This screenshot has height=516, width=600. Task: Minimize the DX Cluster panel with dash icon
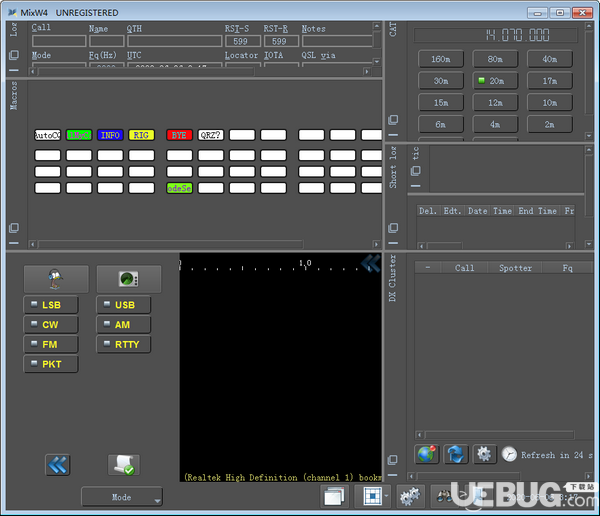[x=392, y=475]
